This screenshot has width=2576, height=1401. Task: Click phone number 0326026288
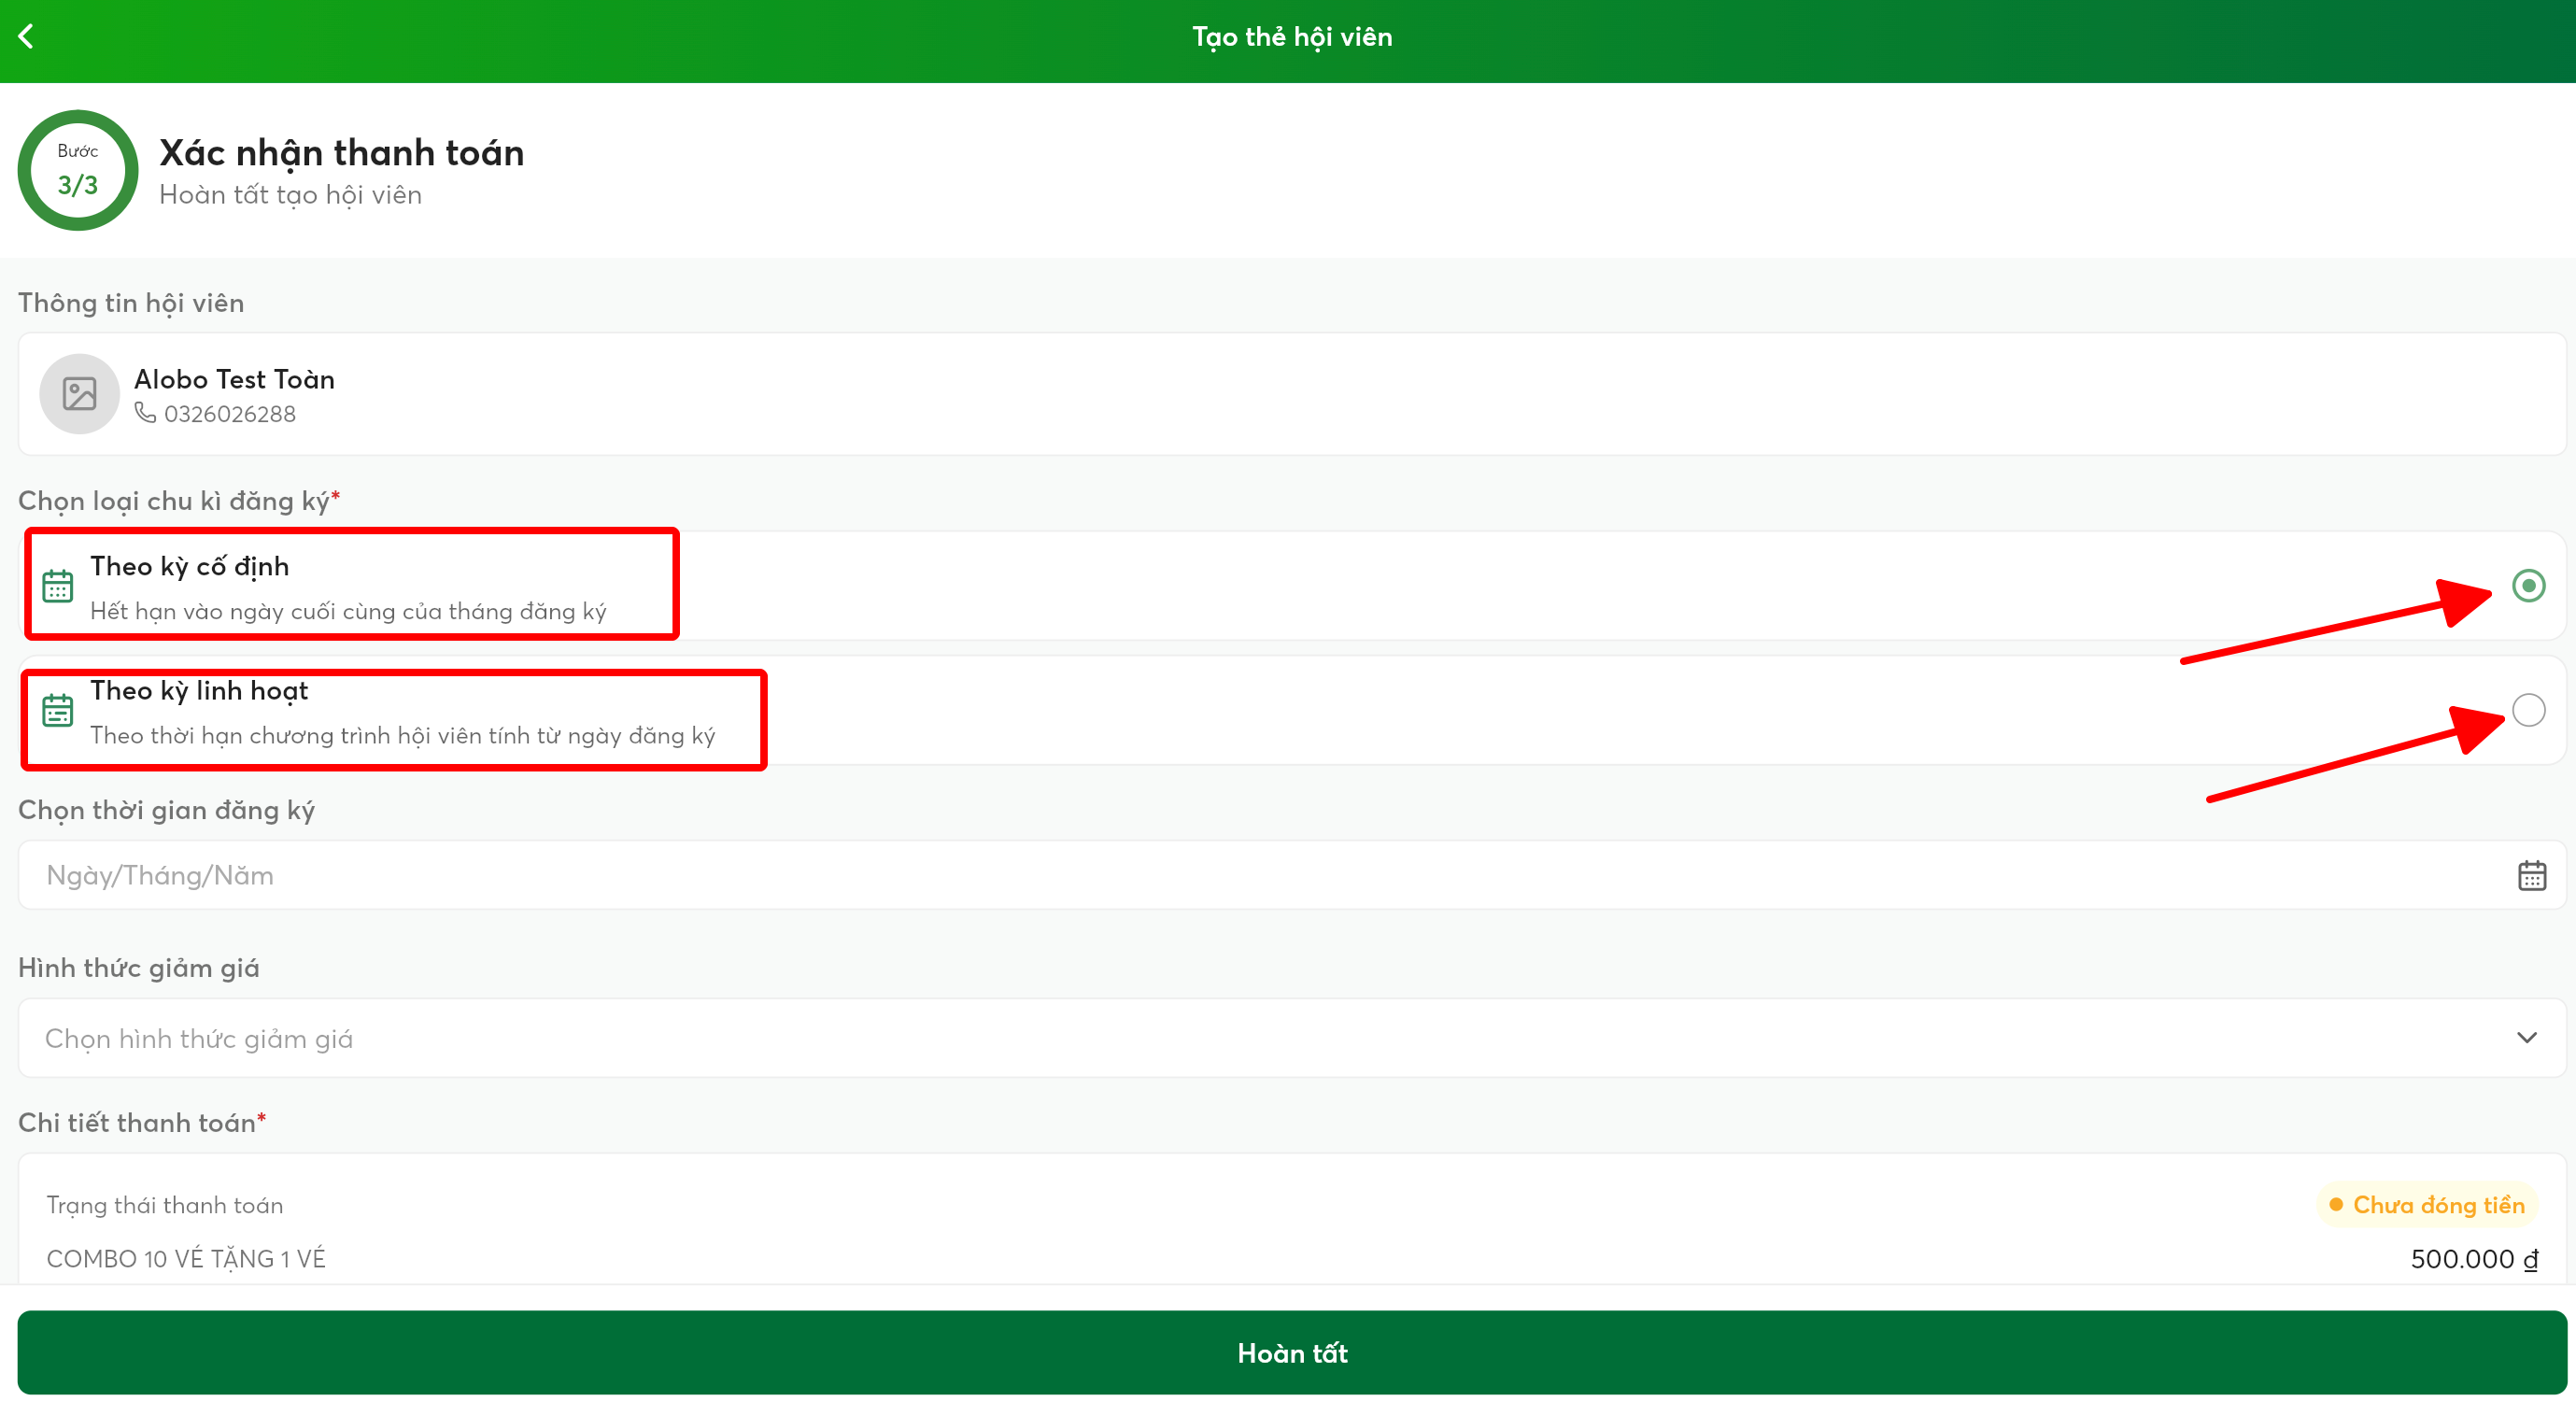click(230, 414)
